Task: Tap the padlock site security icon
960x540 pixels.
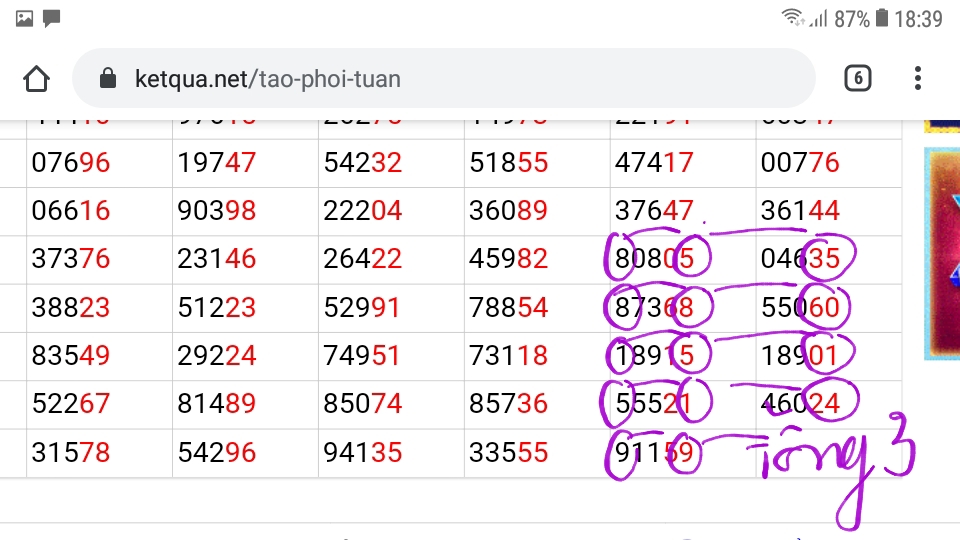Action: point(108,78)
